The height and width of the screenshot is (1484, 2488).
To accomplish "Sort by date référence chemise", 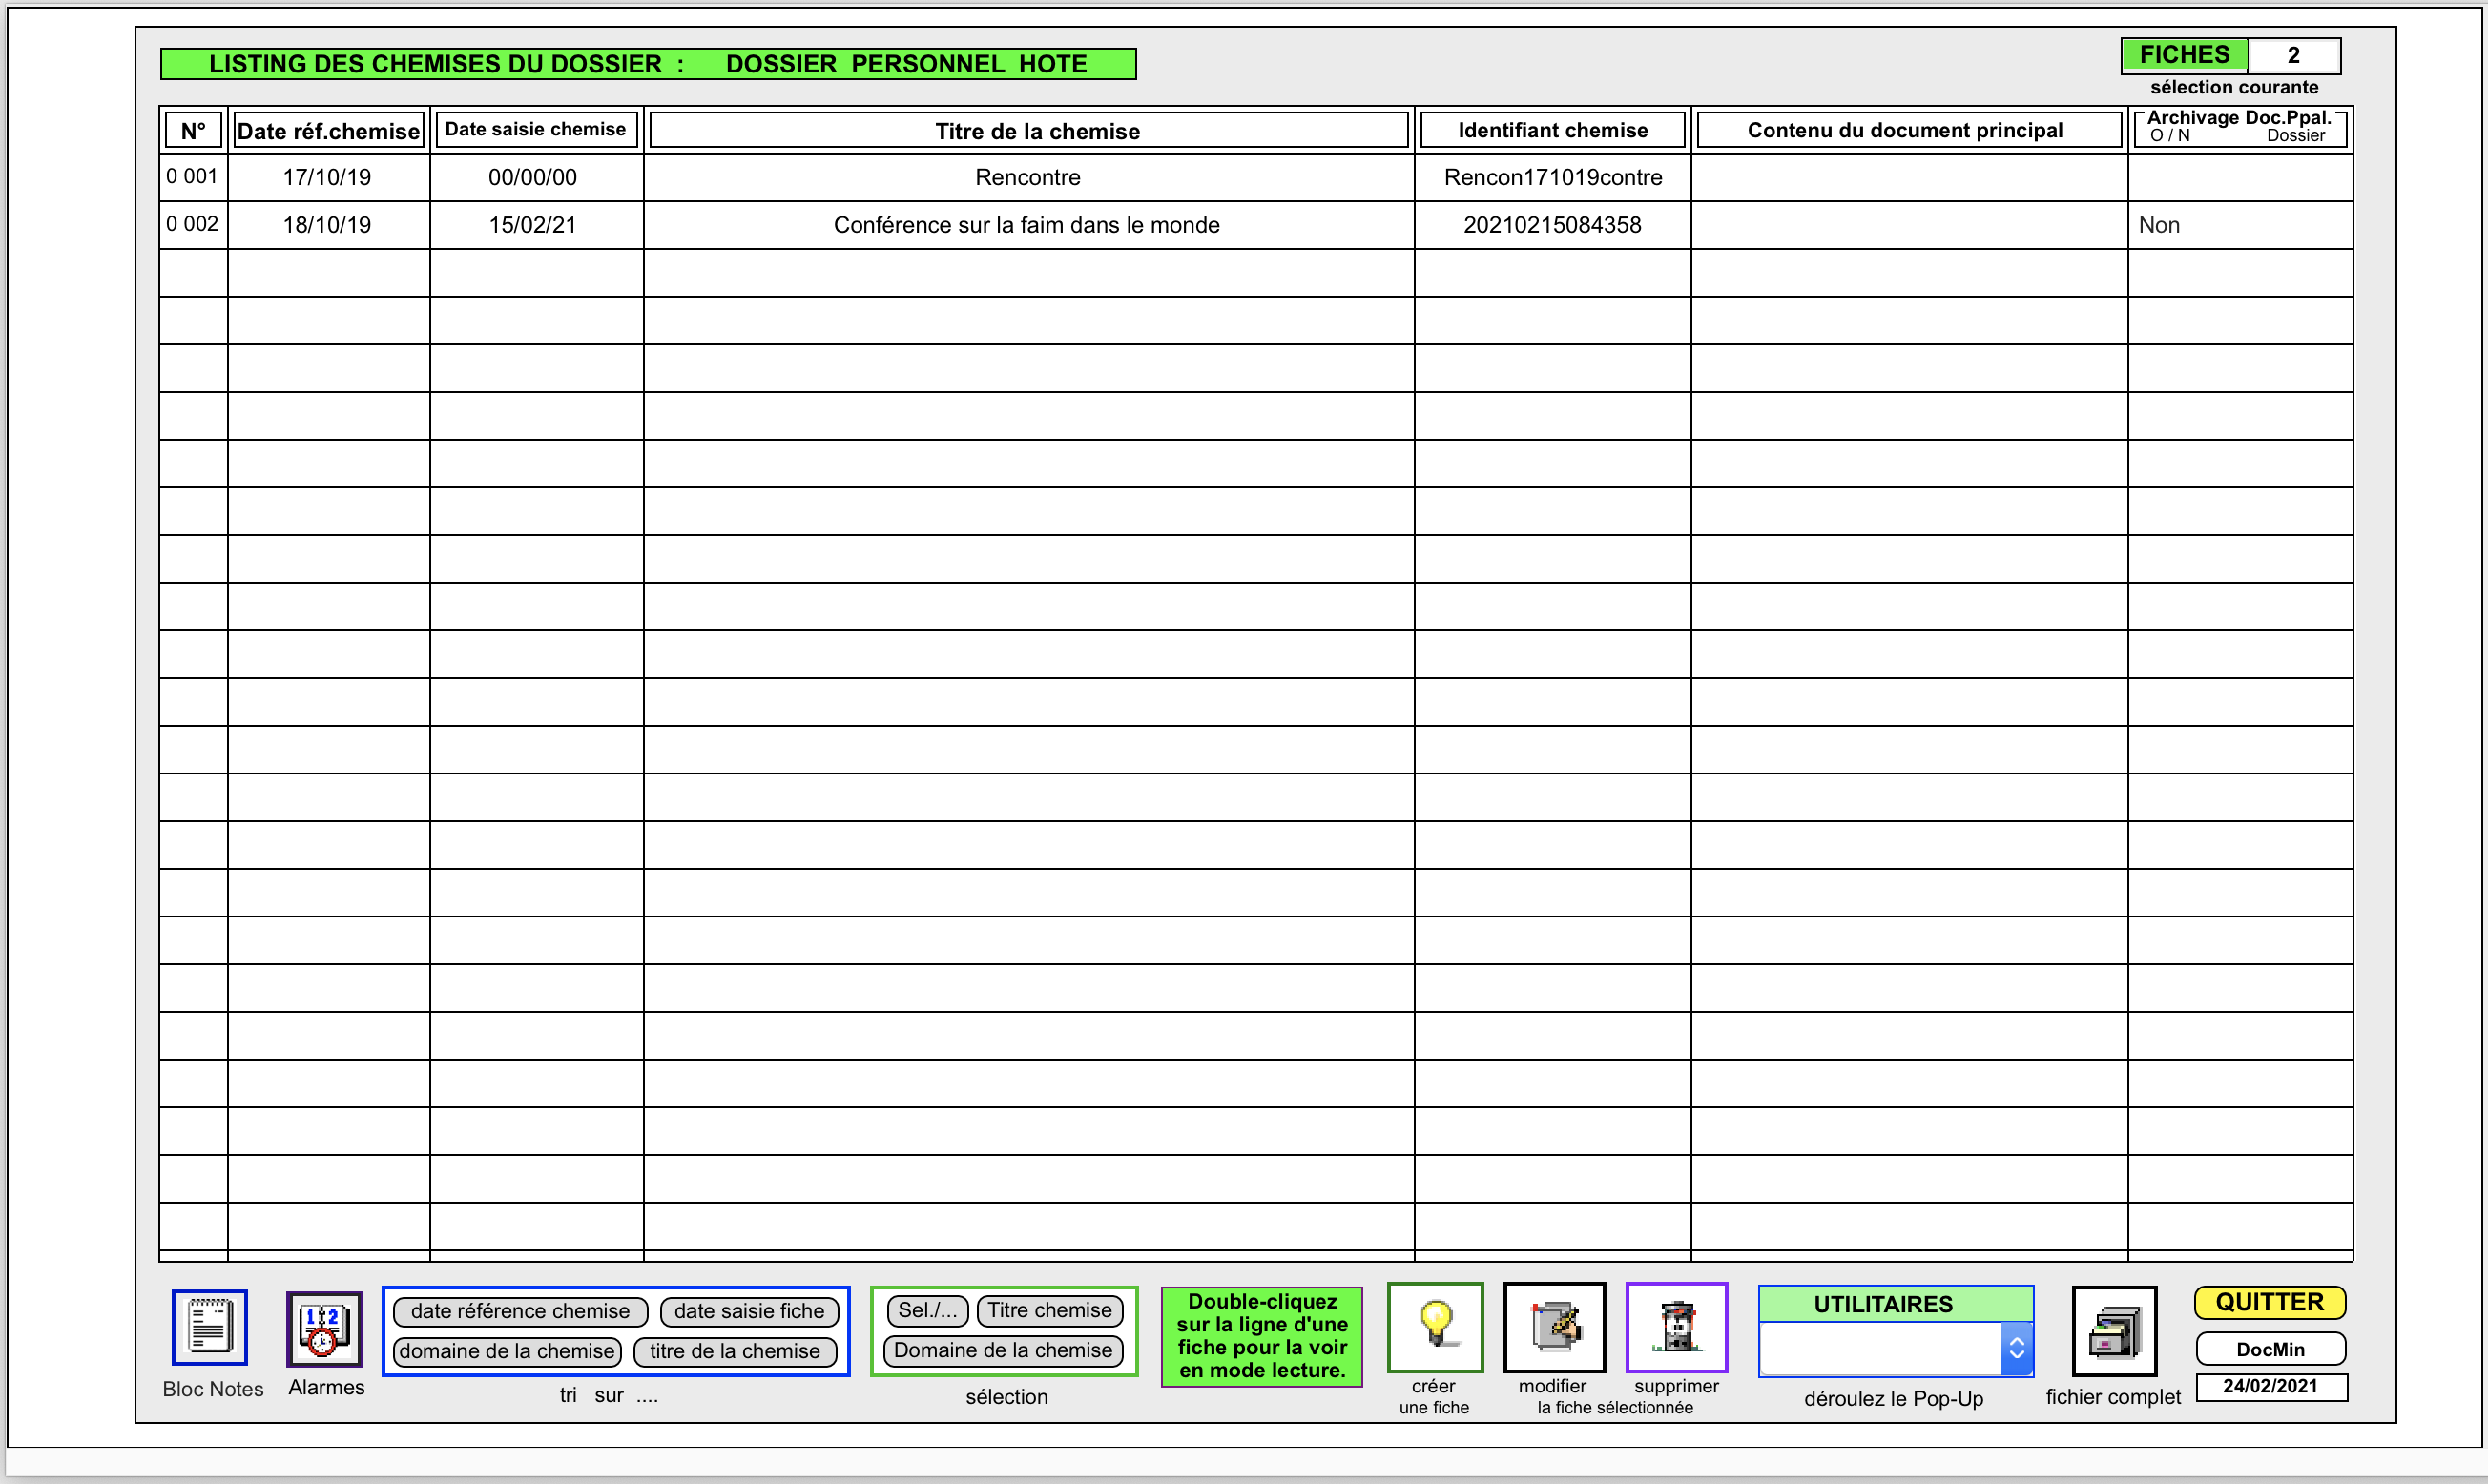I will click(x=520, y=1311).
